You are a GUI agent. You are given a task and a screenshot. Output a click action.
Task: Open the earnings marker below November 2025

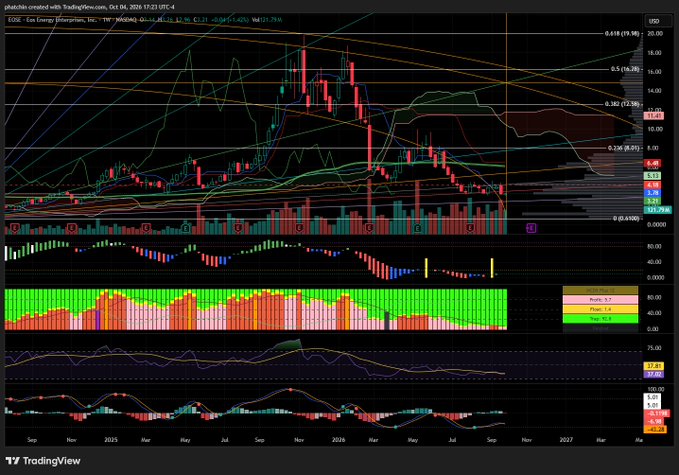point(299,227)
